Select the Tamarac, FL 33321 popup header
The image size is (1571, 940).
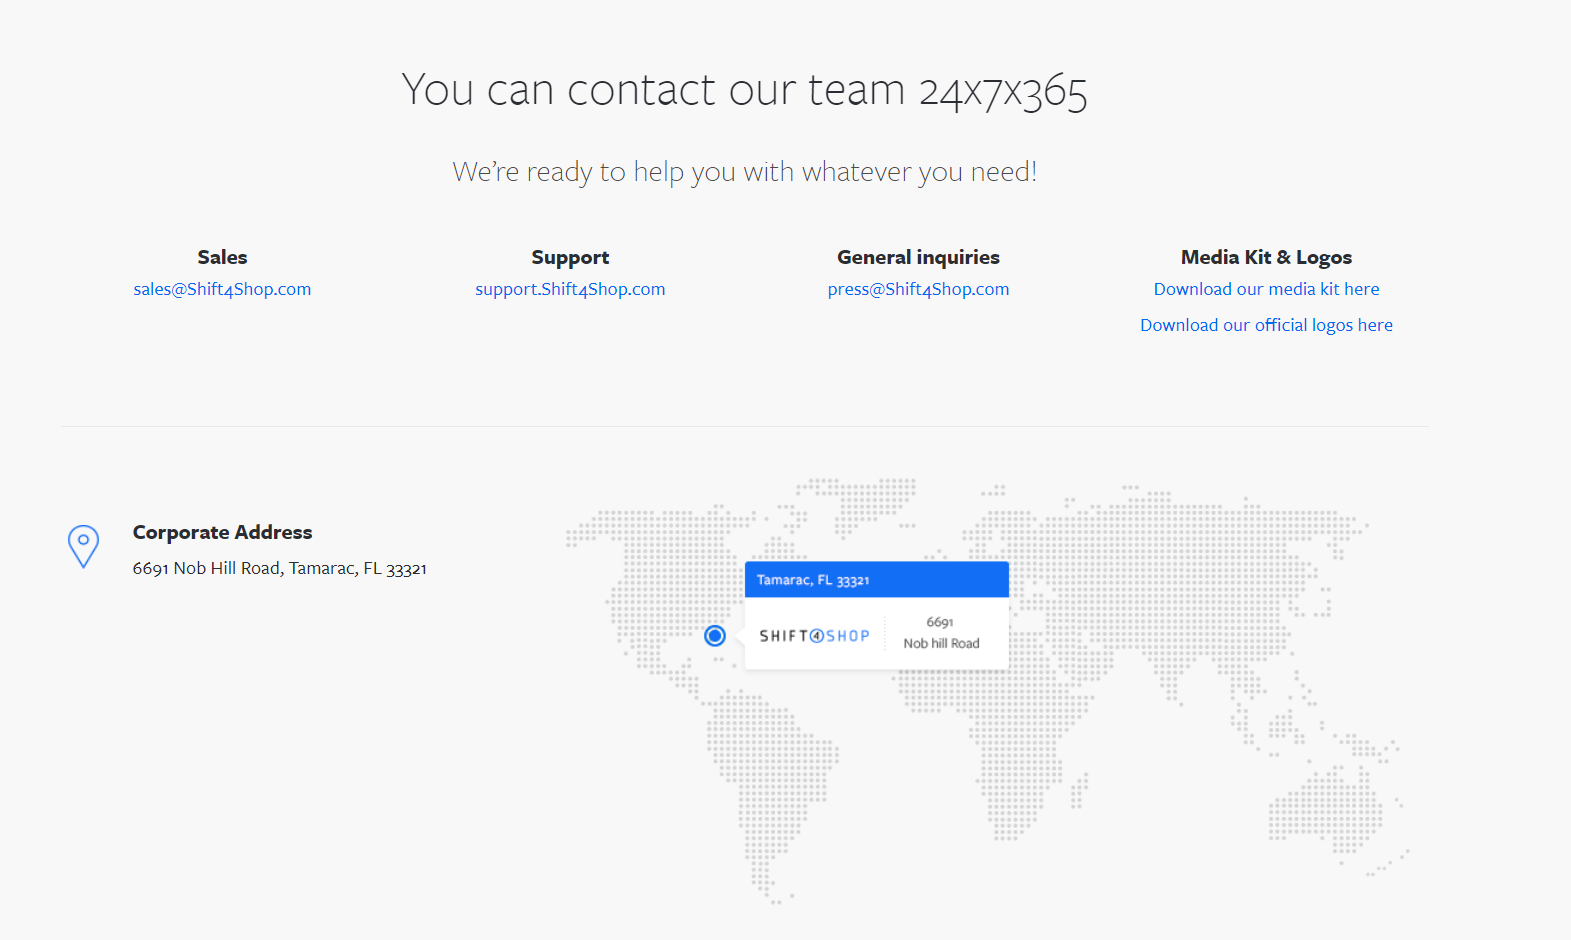[876, 580]
